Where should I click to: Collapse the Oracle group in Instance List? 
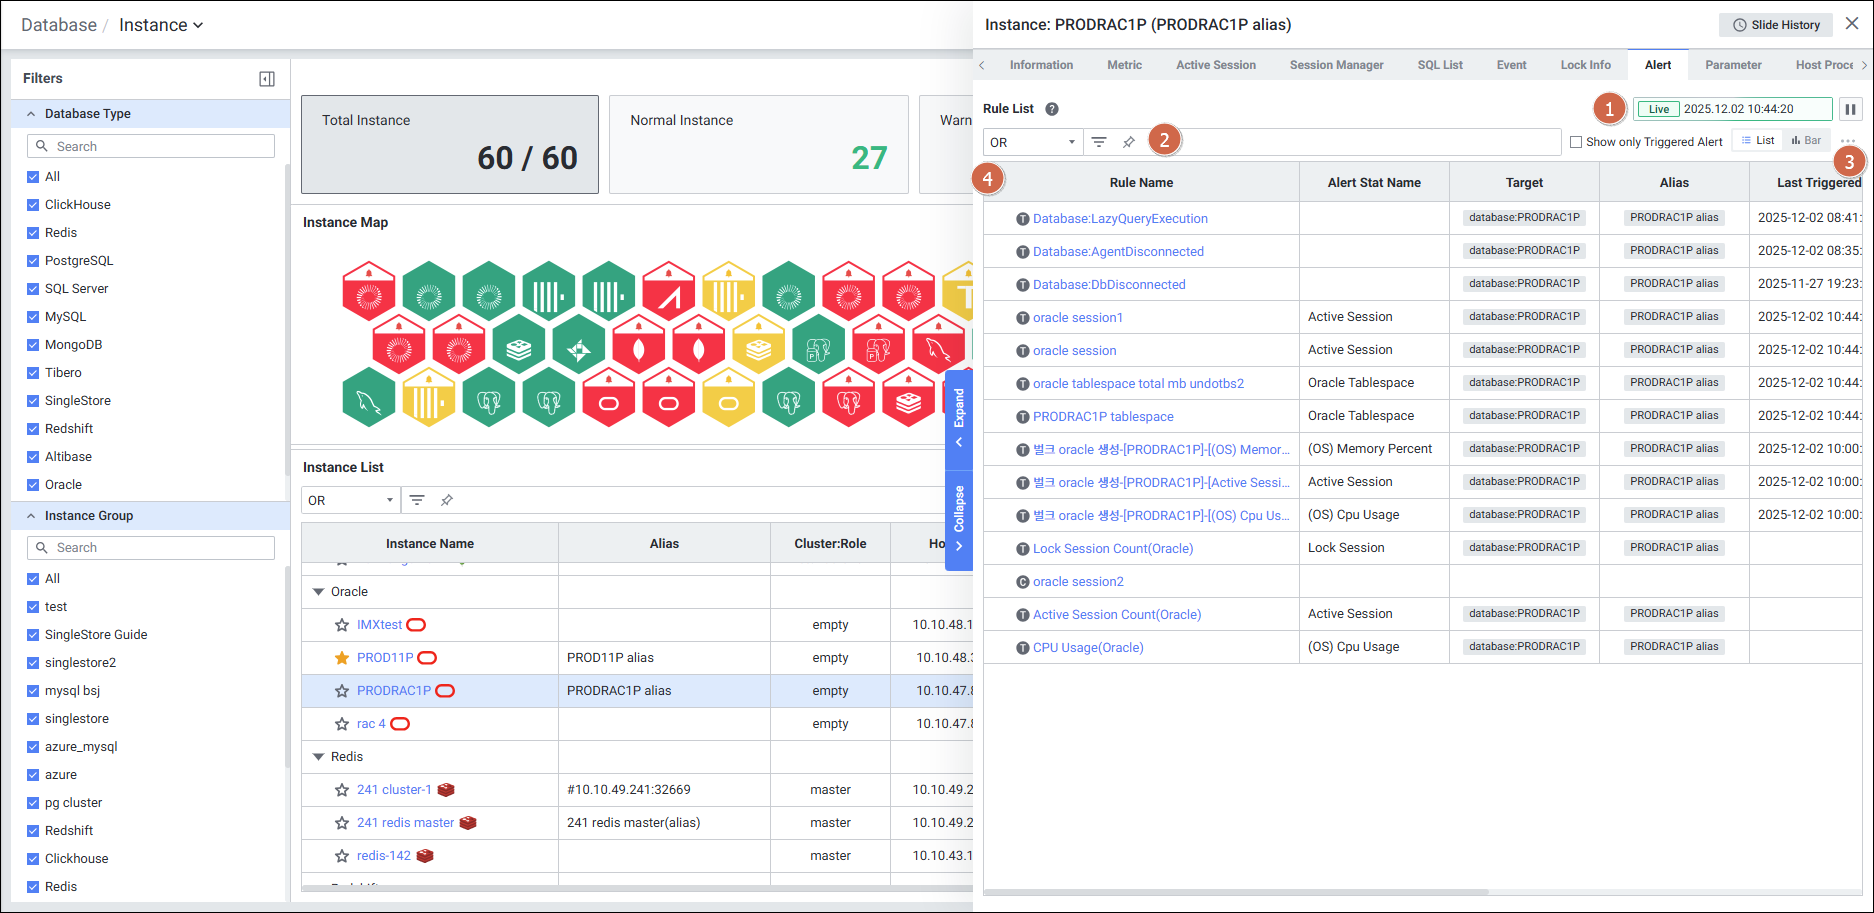(x=319, y=592)
